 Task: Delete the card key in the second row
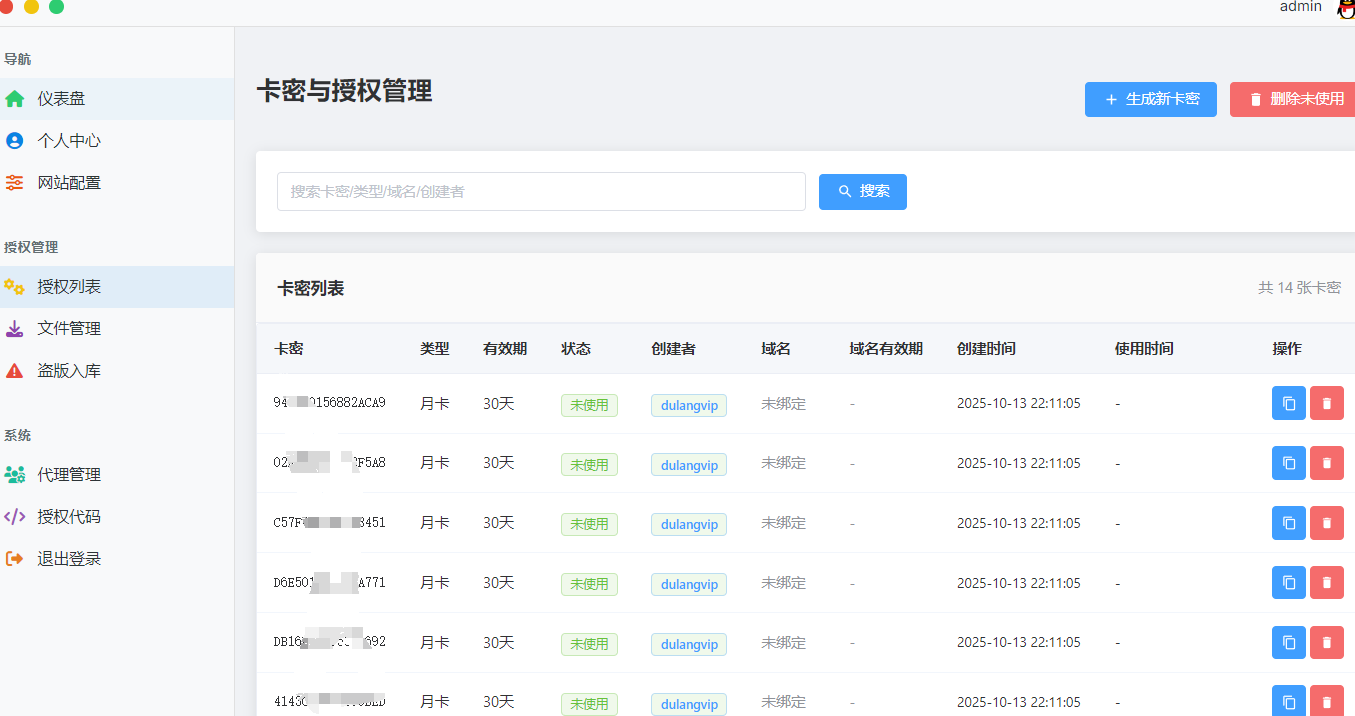pyautogui.click(x=1327, y=463)
